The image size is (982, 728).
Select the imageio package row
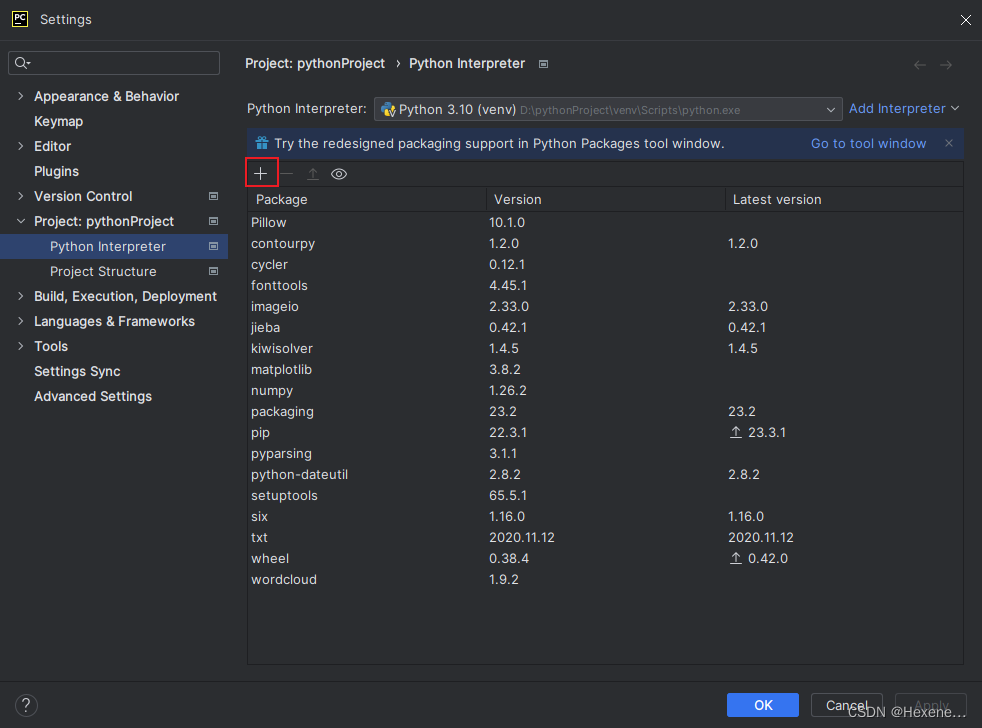(x=606, y=306)
